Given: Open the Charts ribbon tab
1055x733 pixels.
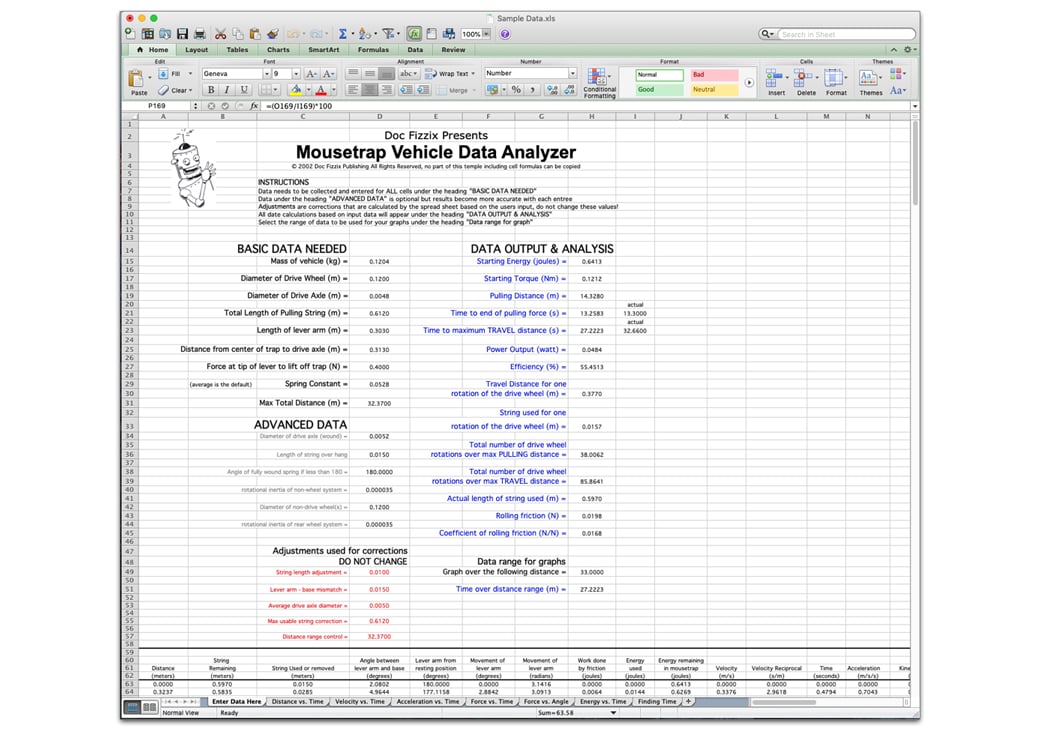Looking at the screenshot, I should (x=278, y=50).
